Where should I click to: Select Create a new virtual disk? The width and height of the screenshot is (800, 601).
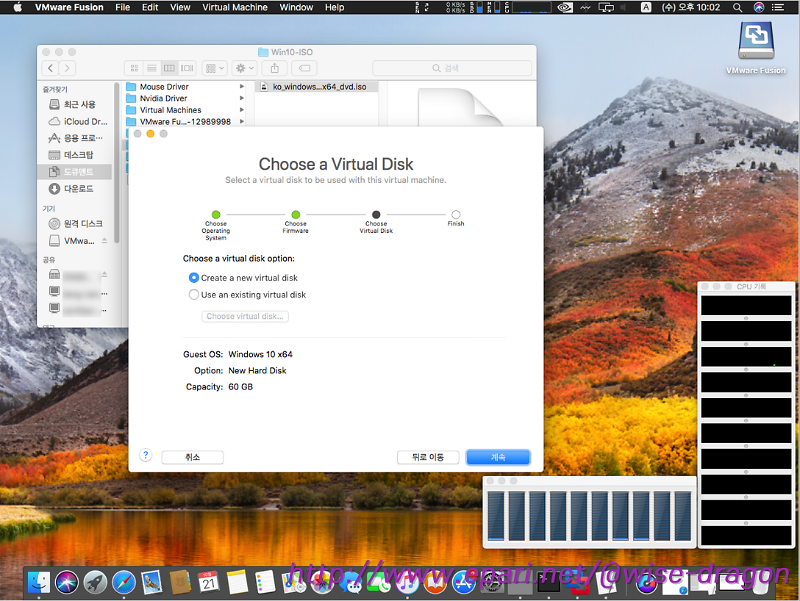point(194,278)
